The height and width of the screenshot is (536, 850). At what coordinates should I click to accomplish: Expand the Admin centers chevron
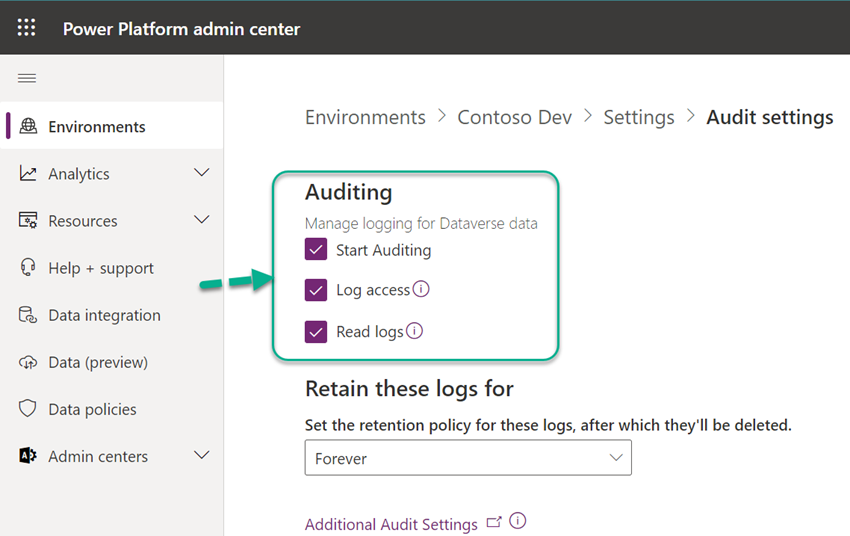pos(202,455)
